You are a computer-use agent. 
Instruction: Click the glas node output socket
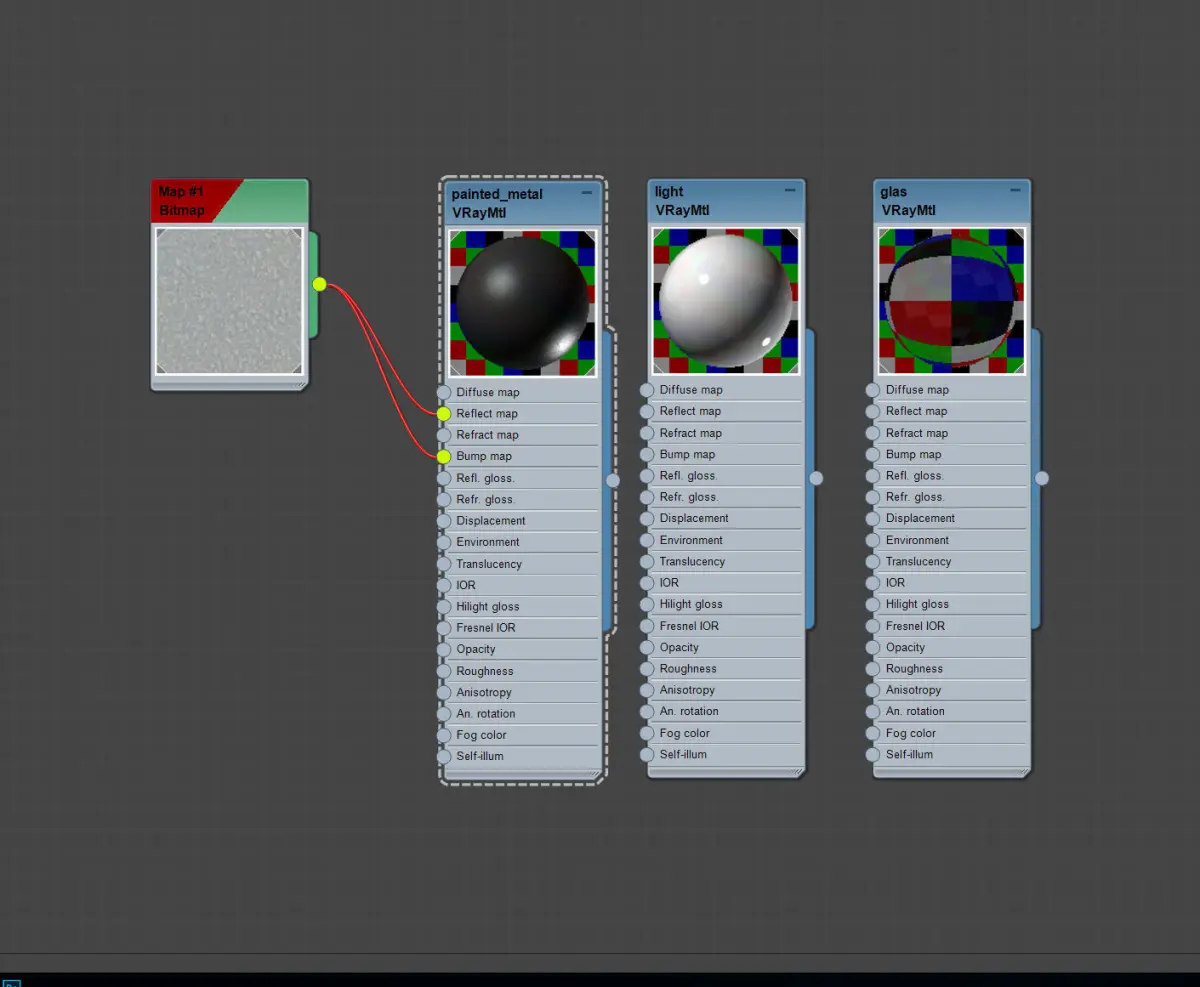click(x=1042, y=478)
